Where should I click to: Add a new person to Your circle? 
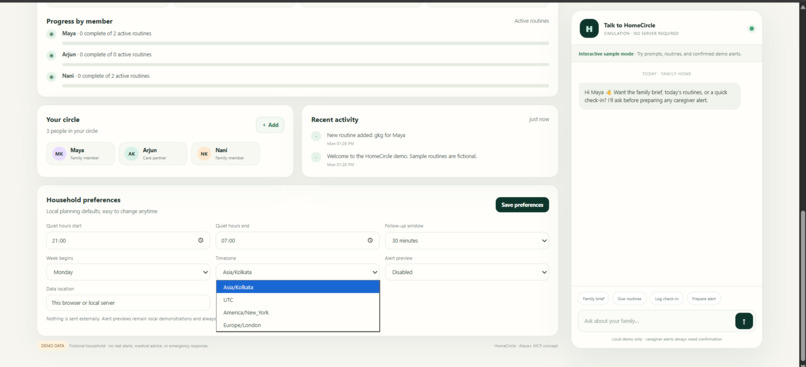[270, 125]
